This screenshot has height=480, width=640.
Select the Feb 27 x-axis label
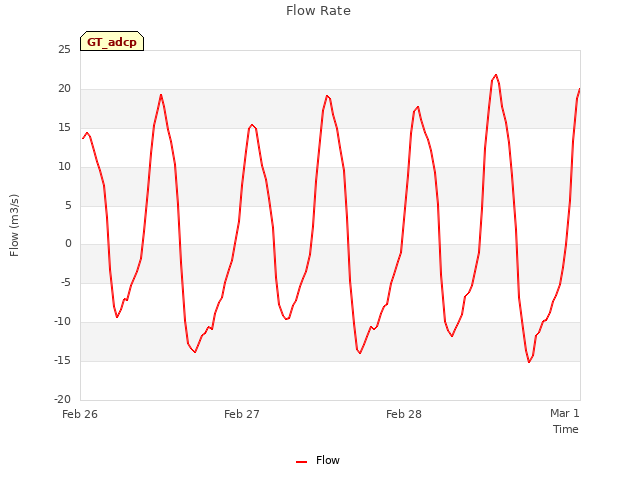[x=242, y=414]
